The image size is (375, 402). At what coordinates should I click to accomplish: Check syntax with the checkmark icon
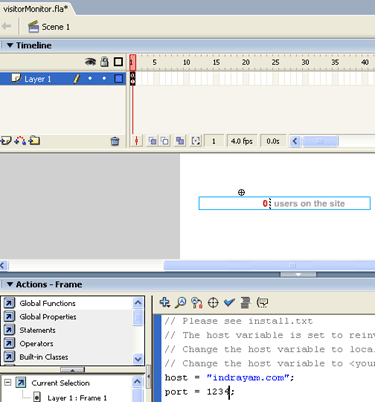(x=229, y=303)
